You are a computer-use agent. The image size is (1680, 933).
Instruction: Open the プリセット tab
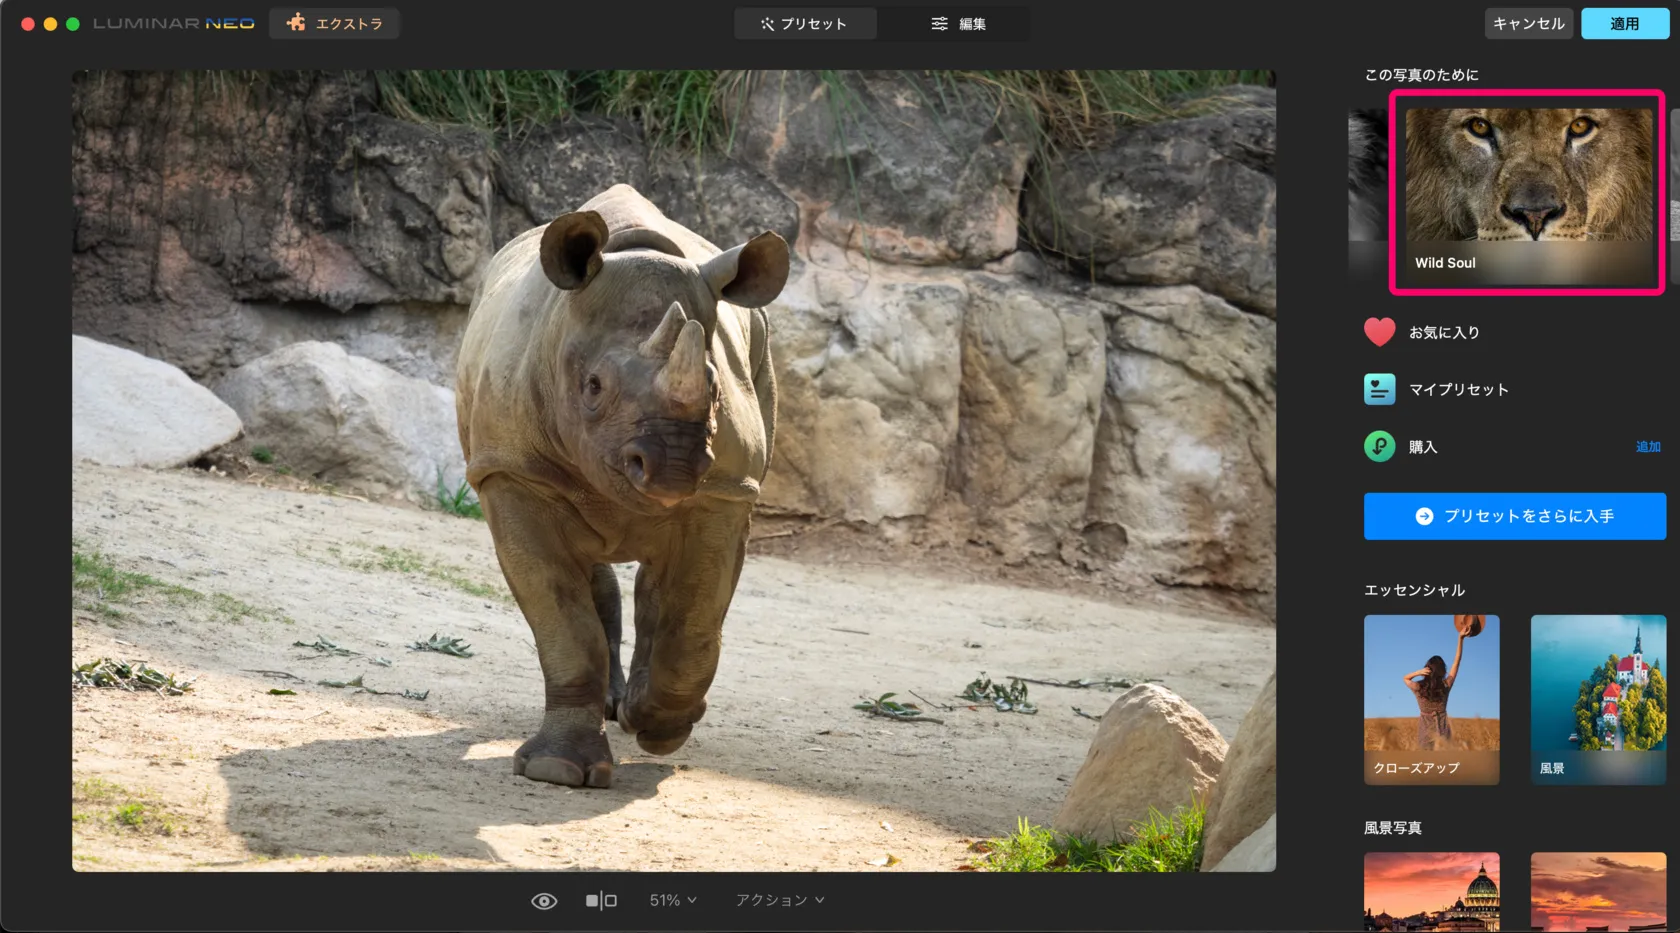coord(804,23)
